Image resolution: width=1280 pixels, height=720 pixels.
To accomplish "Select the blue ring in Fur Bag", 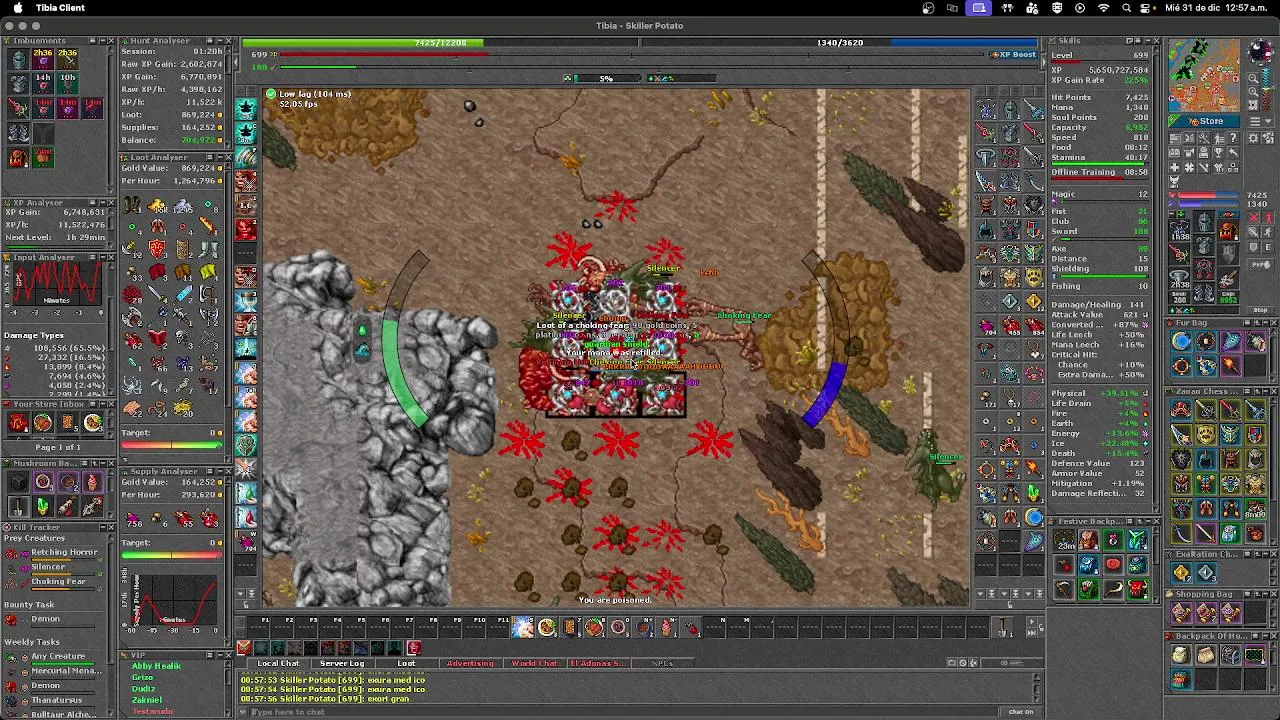I will [1181, 342].
